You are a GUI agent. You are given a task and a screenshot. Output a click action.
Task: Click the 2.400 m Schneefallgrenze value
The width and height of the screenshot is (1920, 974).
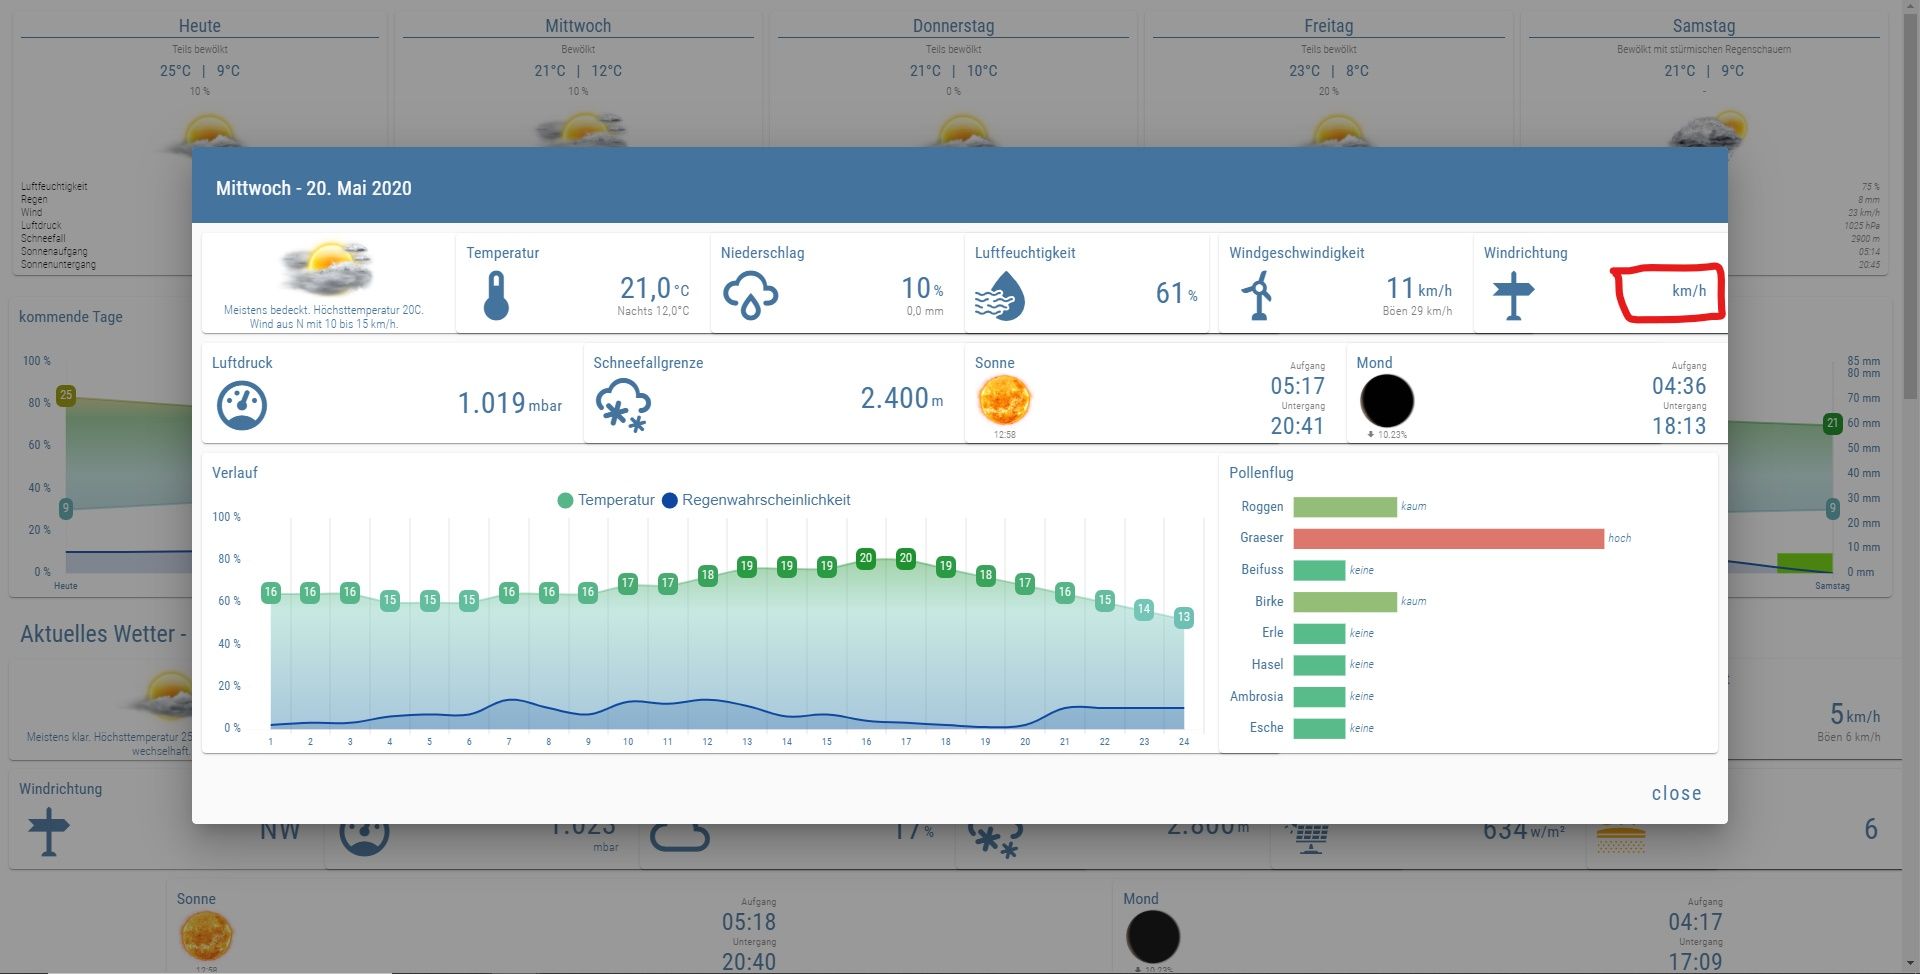pos(901,398)
